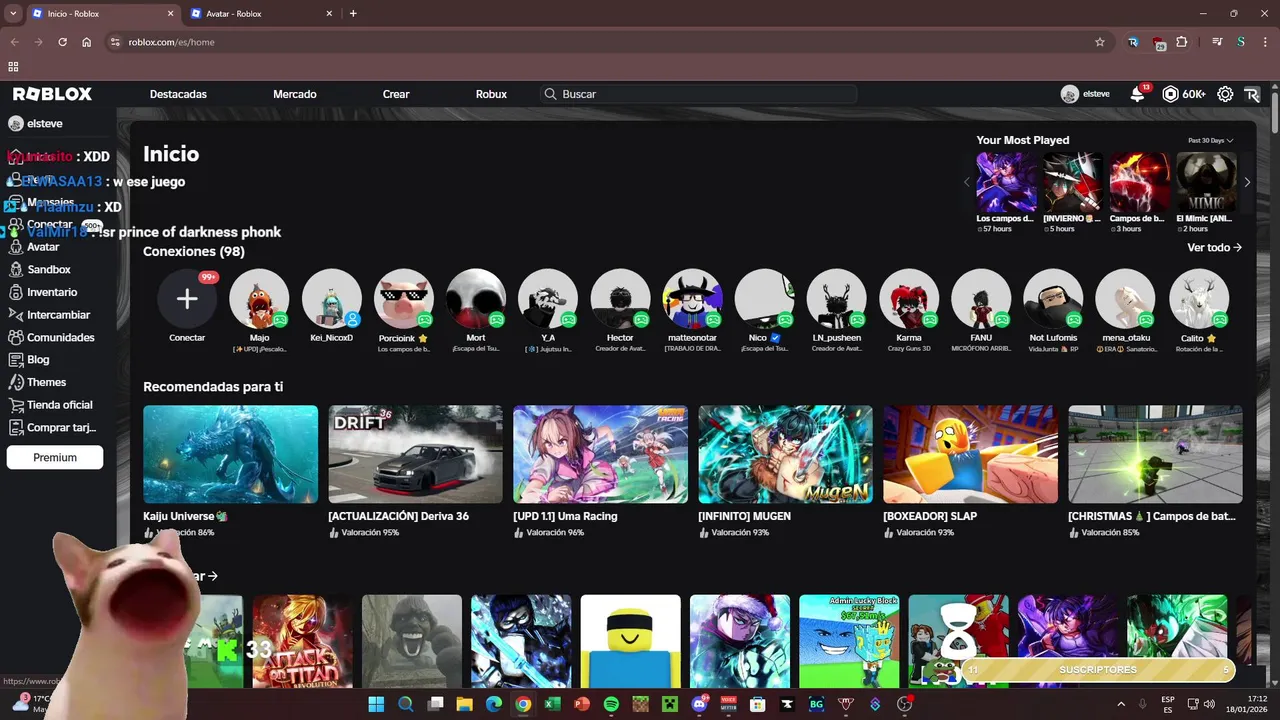Open the red extension with badge 29
Screen dimensions: 1280x720
1159,42
